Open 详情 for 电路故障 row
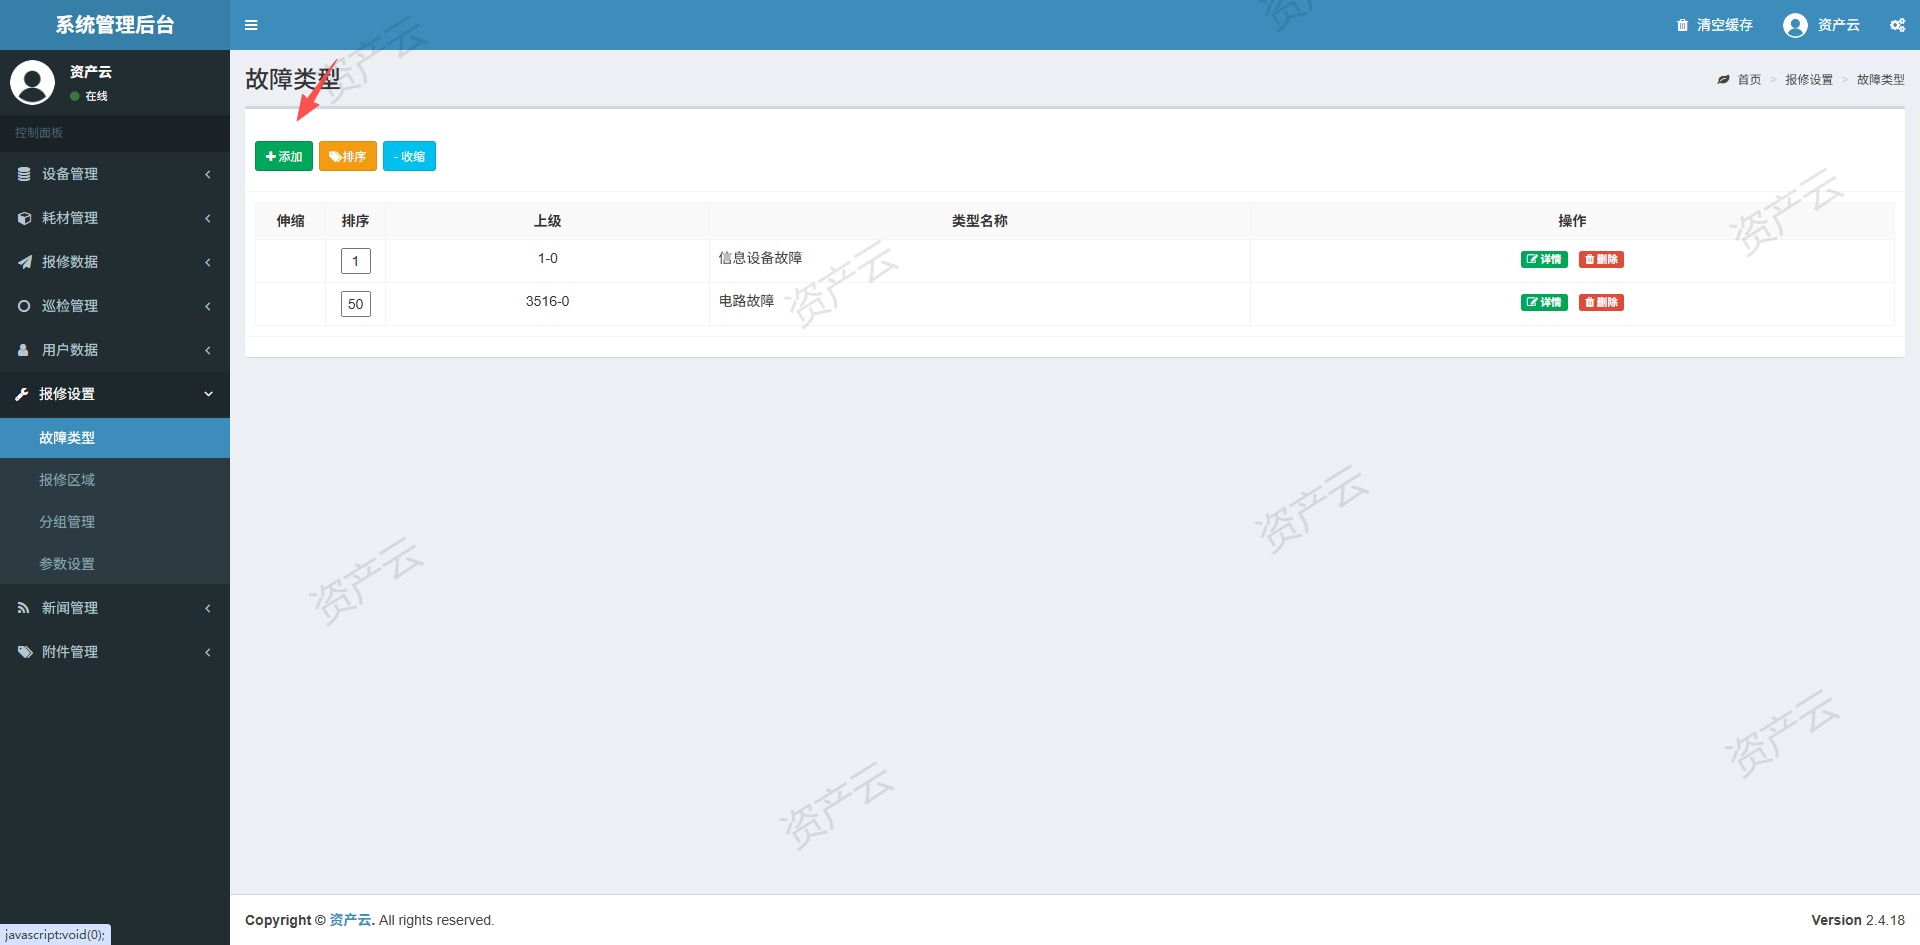The height and width of the screenshot is (945, 1920). coord(1544,302)
